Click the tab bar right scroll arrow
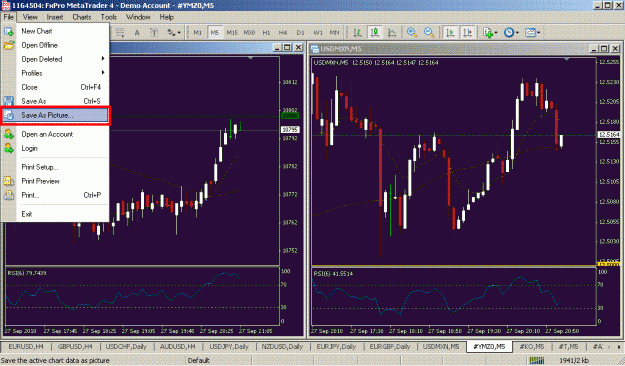Image resolution: width=625 pixels, height=366 pixels. point(619,347)
